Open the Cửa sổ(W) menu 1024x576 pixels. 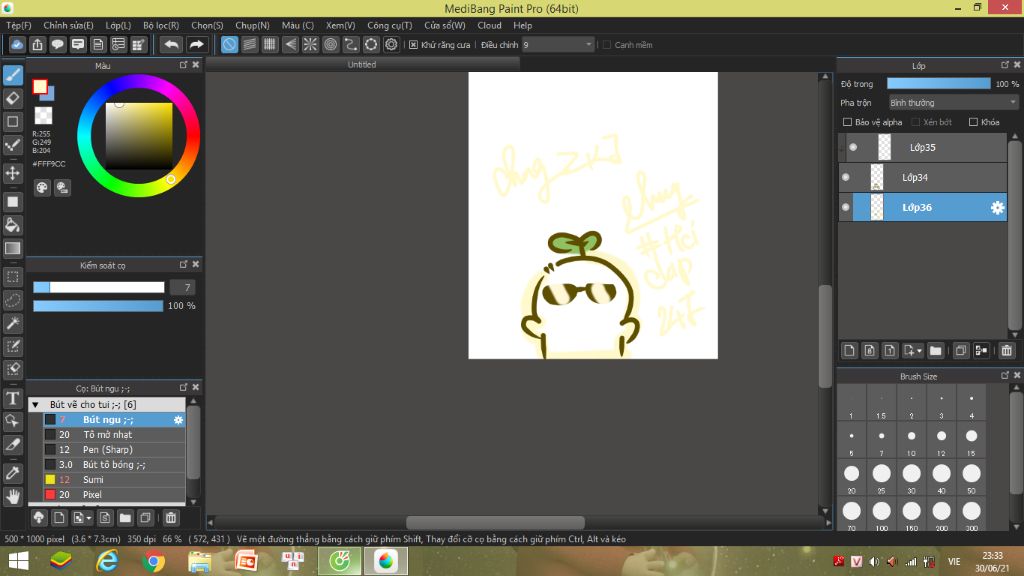pyautogui.click(x=445, y=25)
